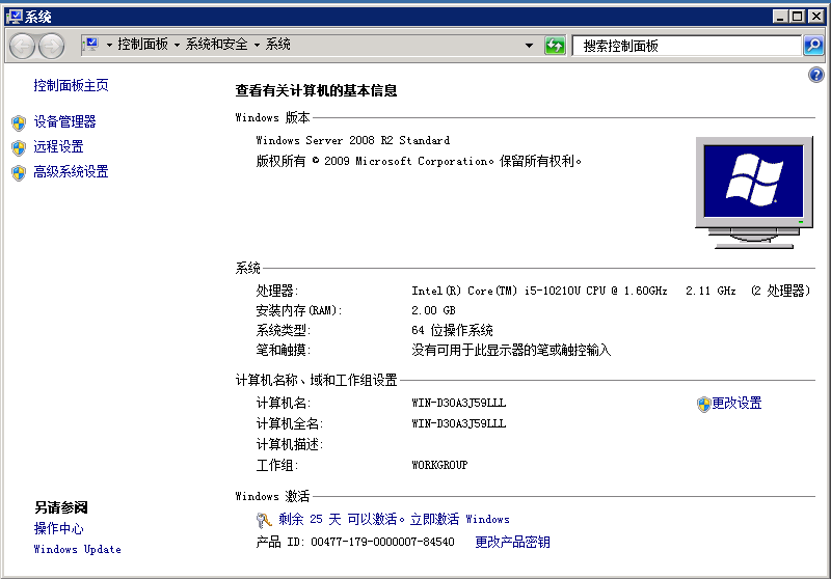This screenshot has width=832, height=580.
Task: Click 计算机名 value WIN-D30A3J59LLL
Action: 459,403
